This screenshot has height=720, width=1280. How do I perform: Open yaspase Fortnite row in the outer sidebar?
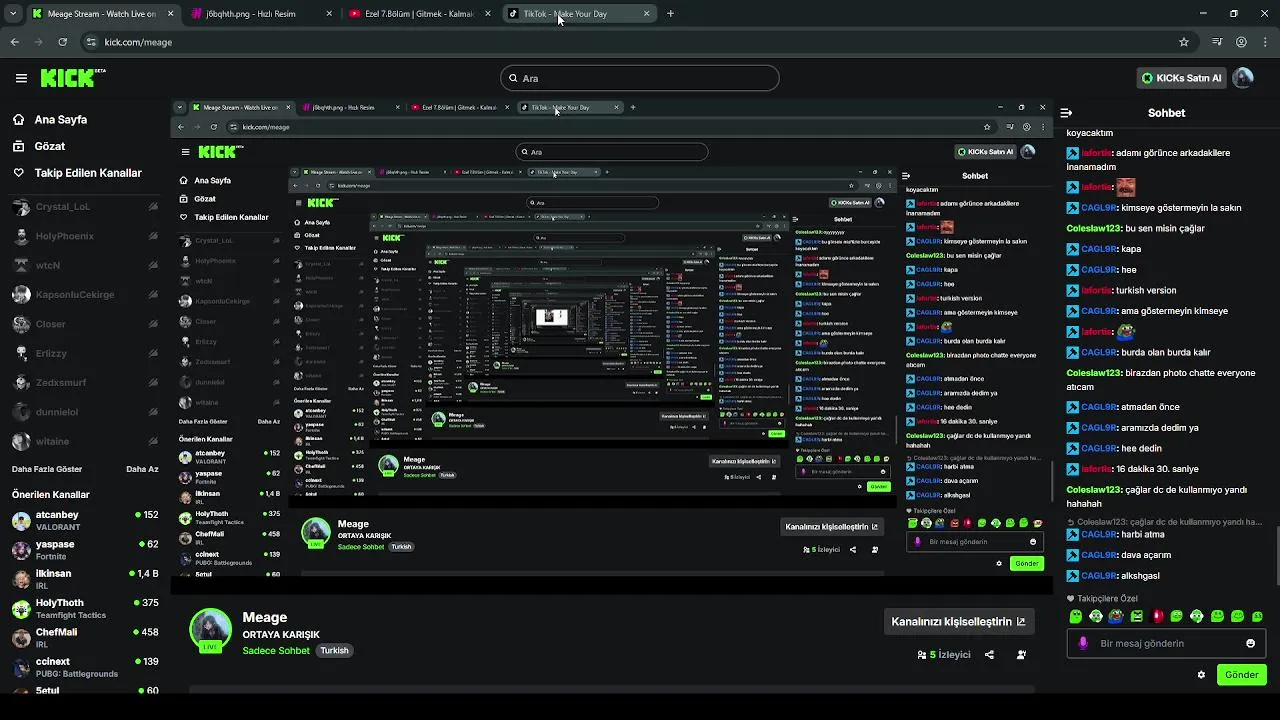[x=85, y=550]
